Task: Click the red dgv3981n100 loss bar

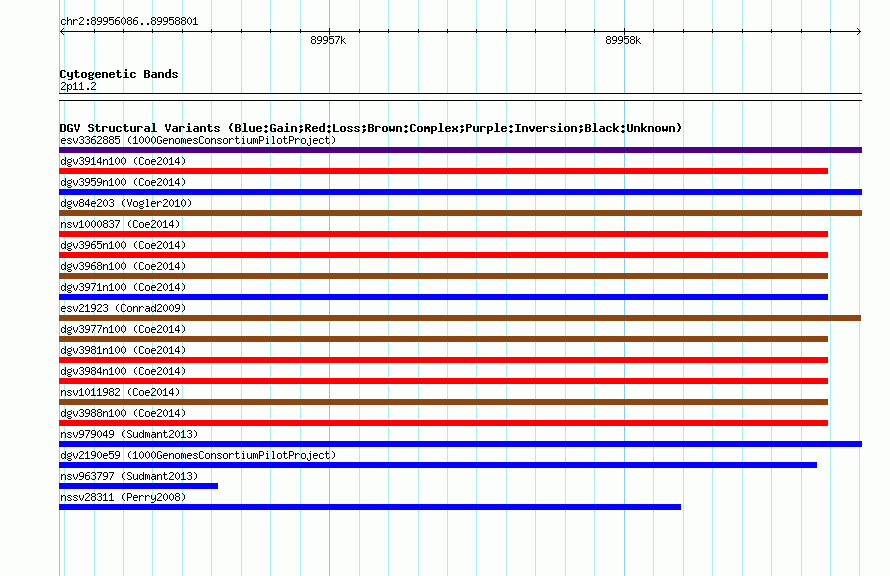Action: point(443,360)
